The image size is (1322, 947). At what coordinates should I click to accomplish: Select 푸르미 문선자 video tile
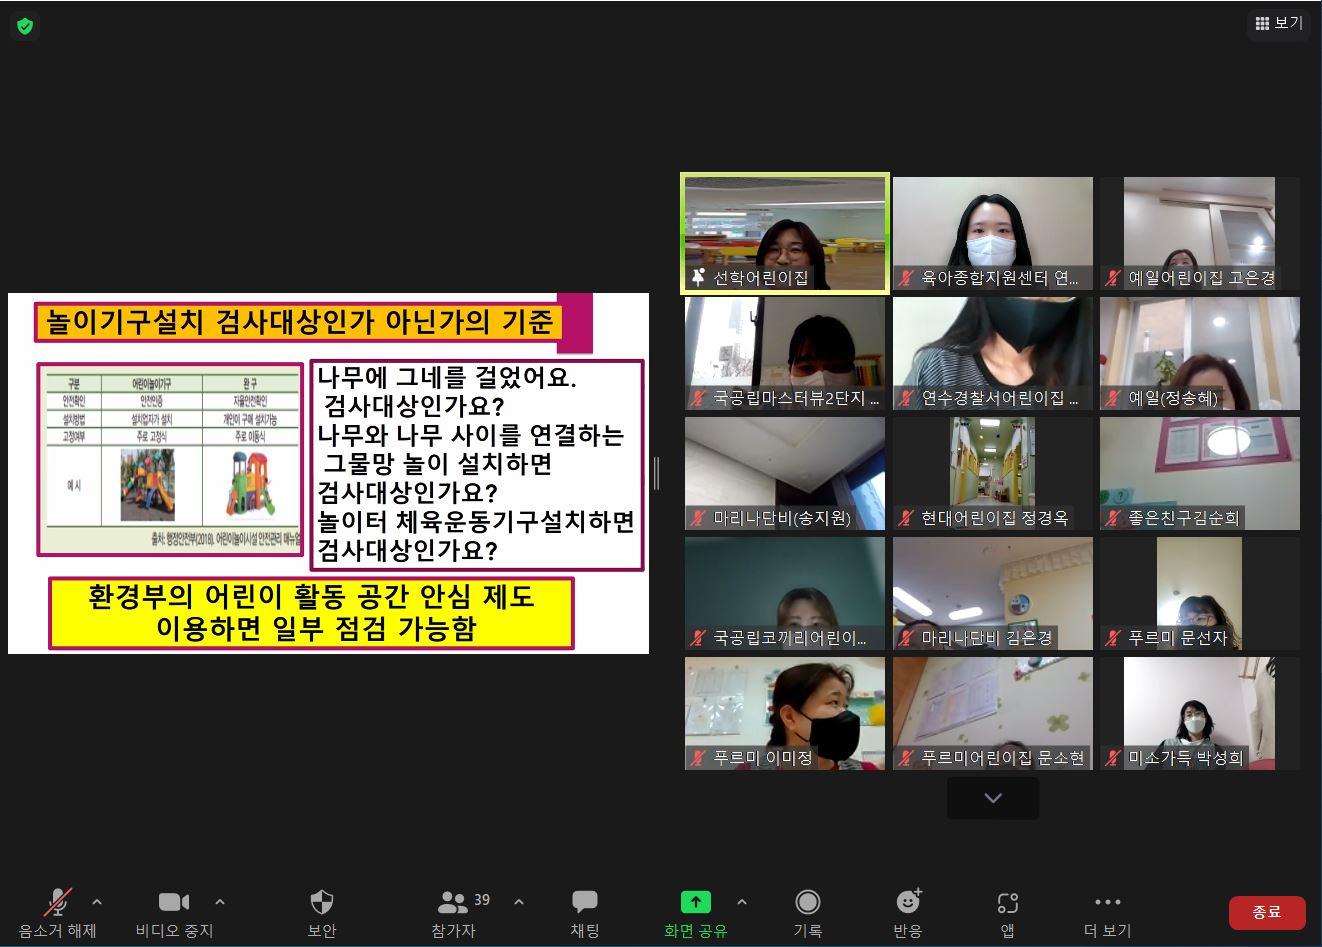click(x=1200, y=593)
